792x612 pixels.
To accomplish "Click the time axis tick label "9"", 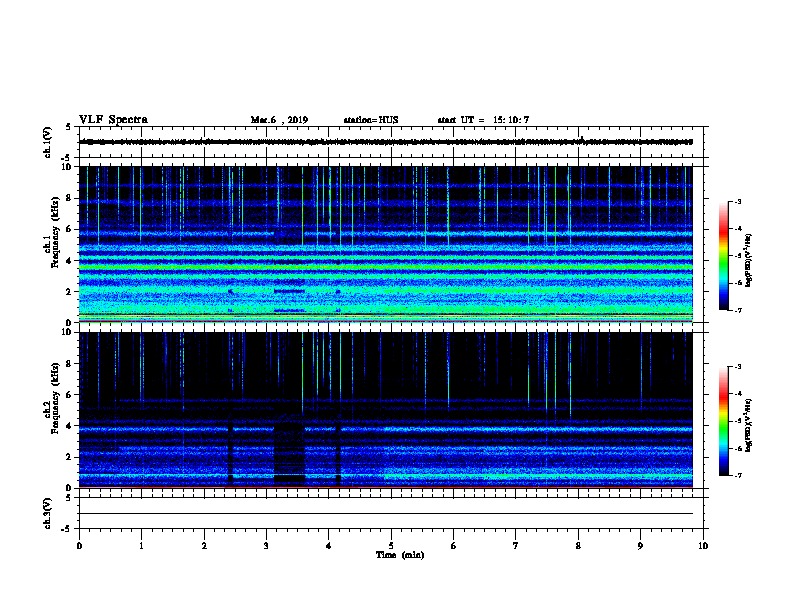I will coord(640,546).
